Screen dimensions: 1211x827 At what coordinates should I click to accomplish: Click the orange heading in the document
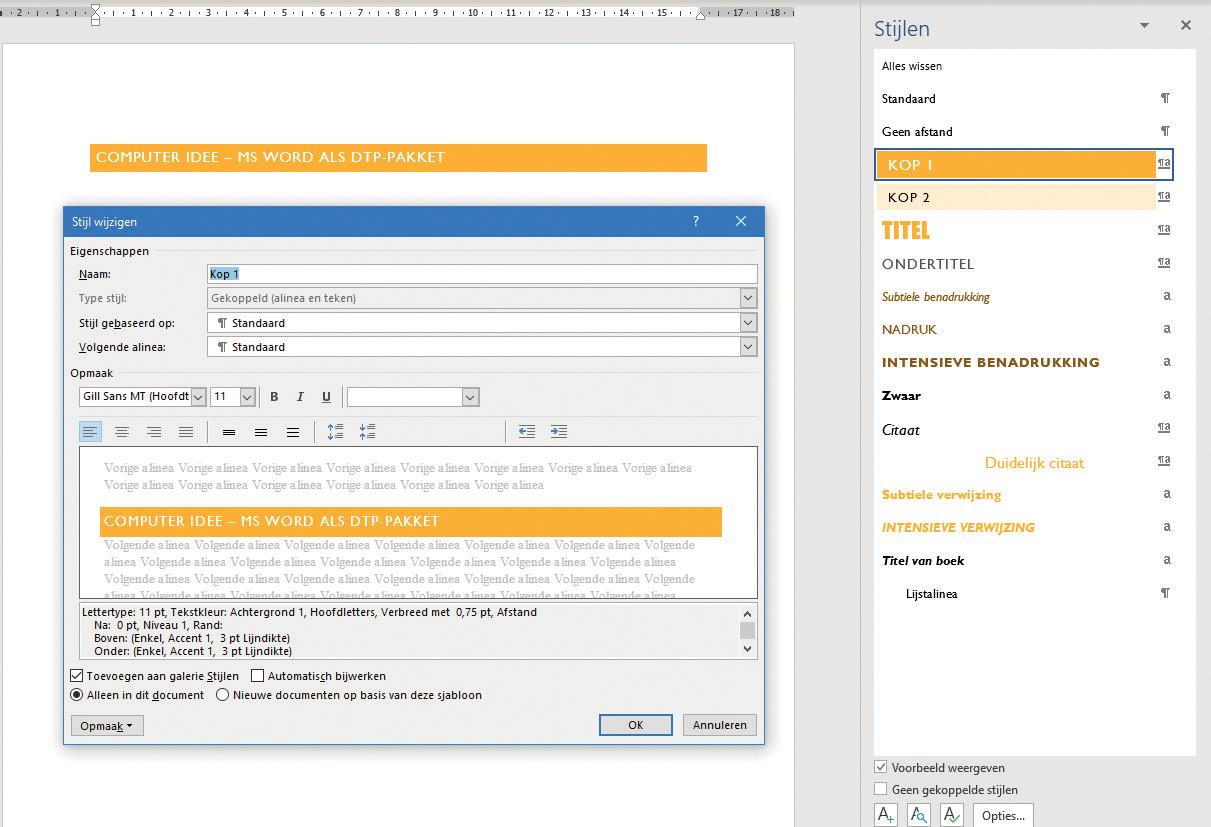click(398, 157)
